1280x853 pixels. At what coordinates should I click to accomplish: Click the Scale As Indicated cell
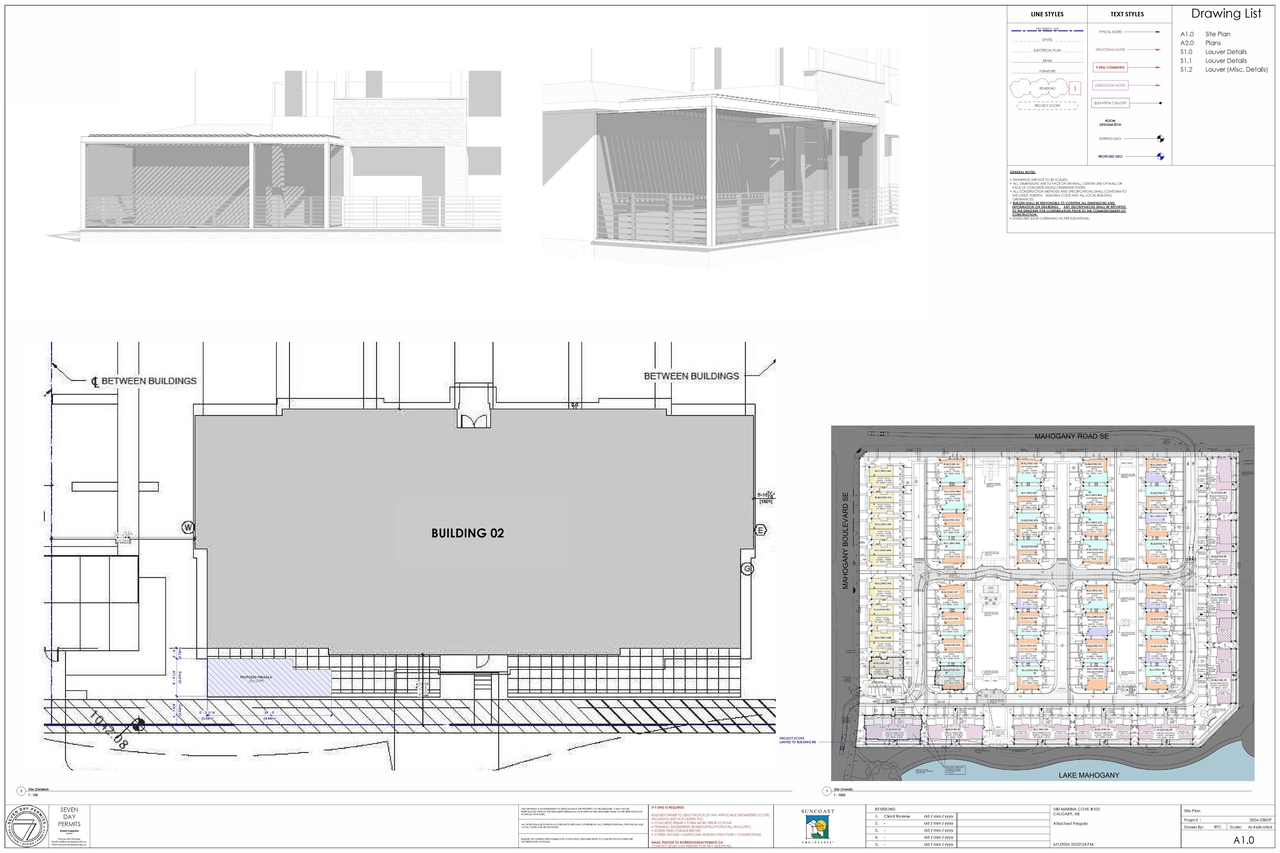point(1250,827)
